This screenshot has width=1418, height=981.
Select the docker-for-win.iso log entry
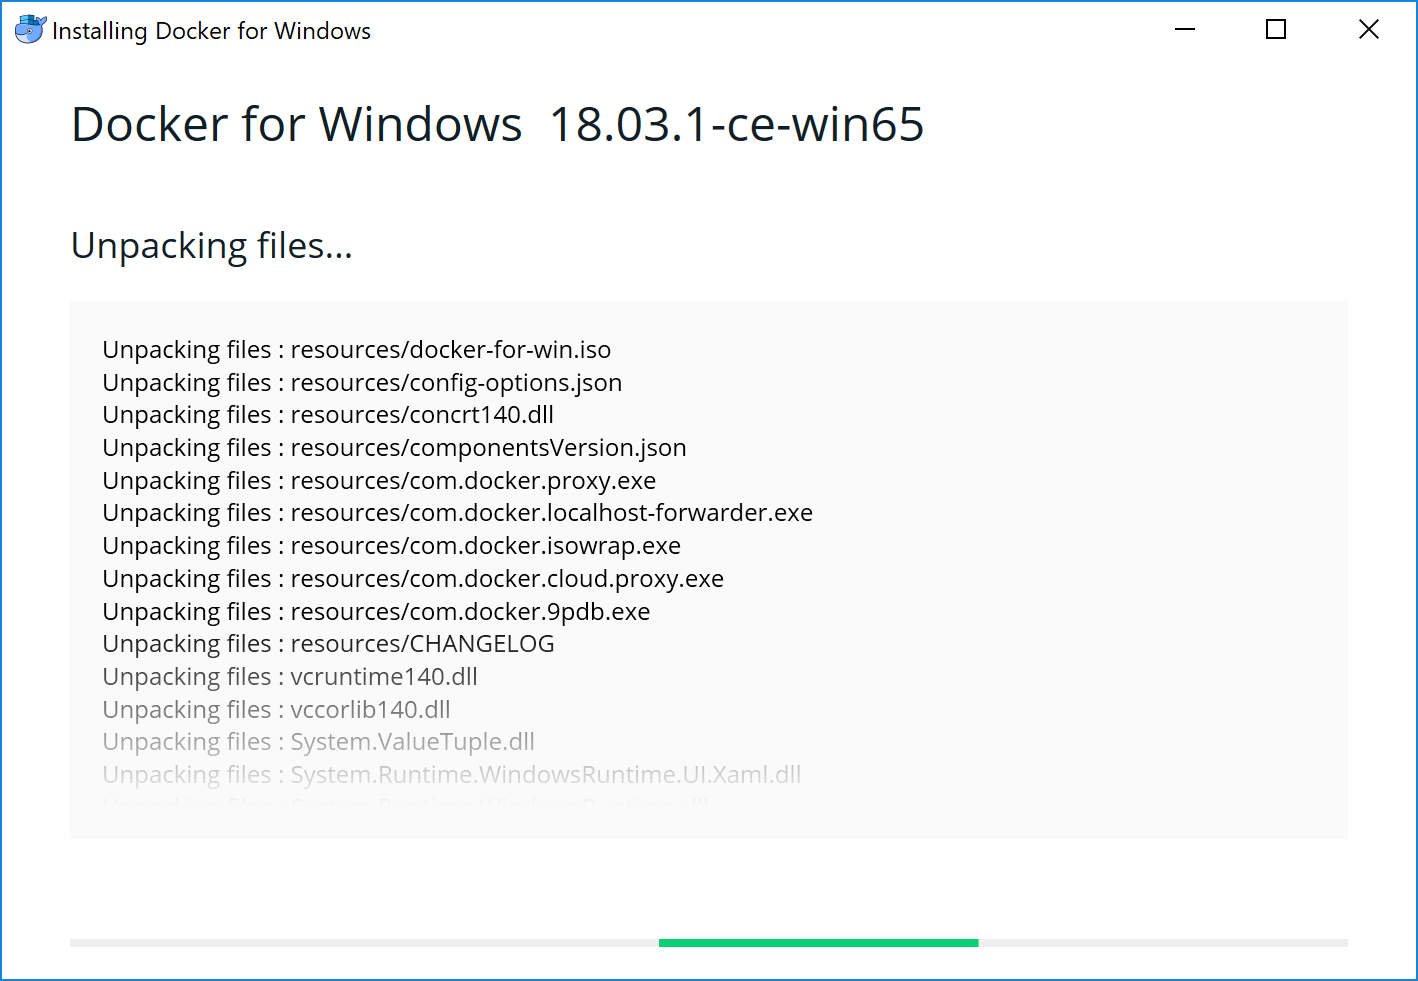[356, 349]
